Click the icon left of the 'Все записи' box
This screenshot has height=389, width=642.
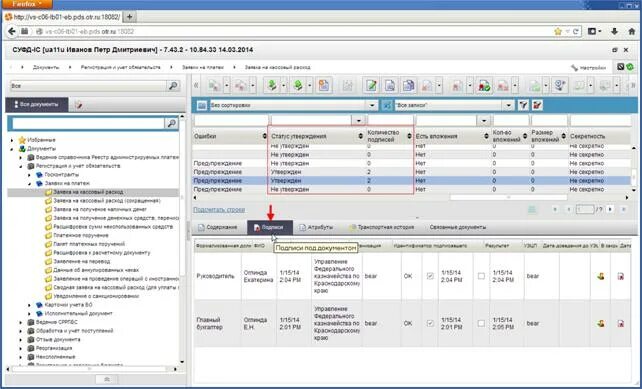(387, 105)
